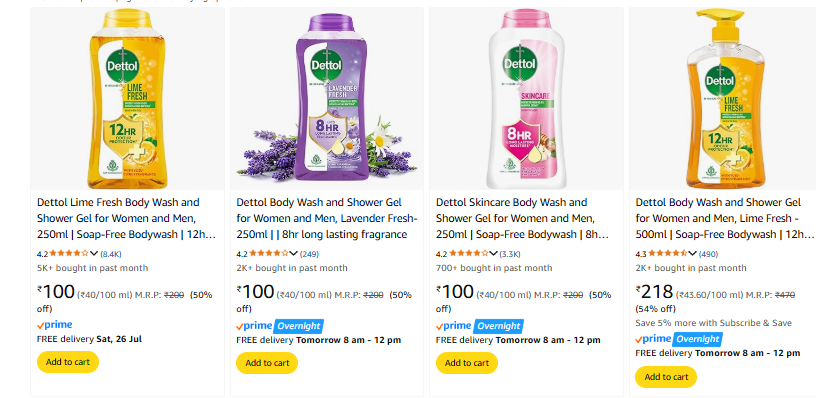Expand rating chevron next to 8.4K reviews
This screenshot has width=816, height=398.
(x=94, y=254)
